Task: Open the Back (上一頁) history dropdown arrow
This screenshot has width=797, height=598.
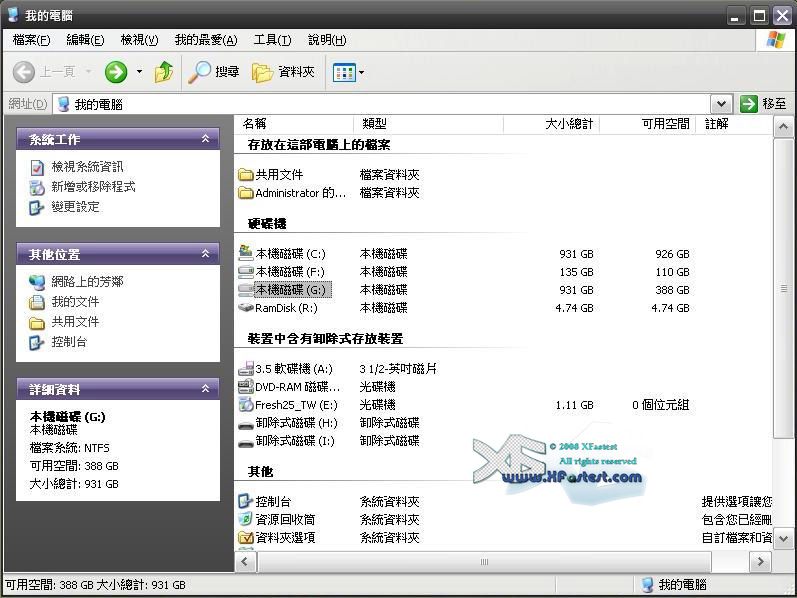Action: tap(88, 72)
